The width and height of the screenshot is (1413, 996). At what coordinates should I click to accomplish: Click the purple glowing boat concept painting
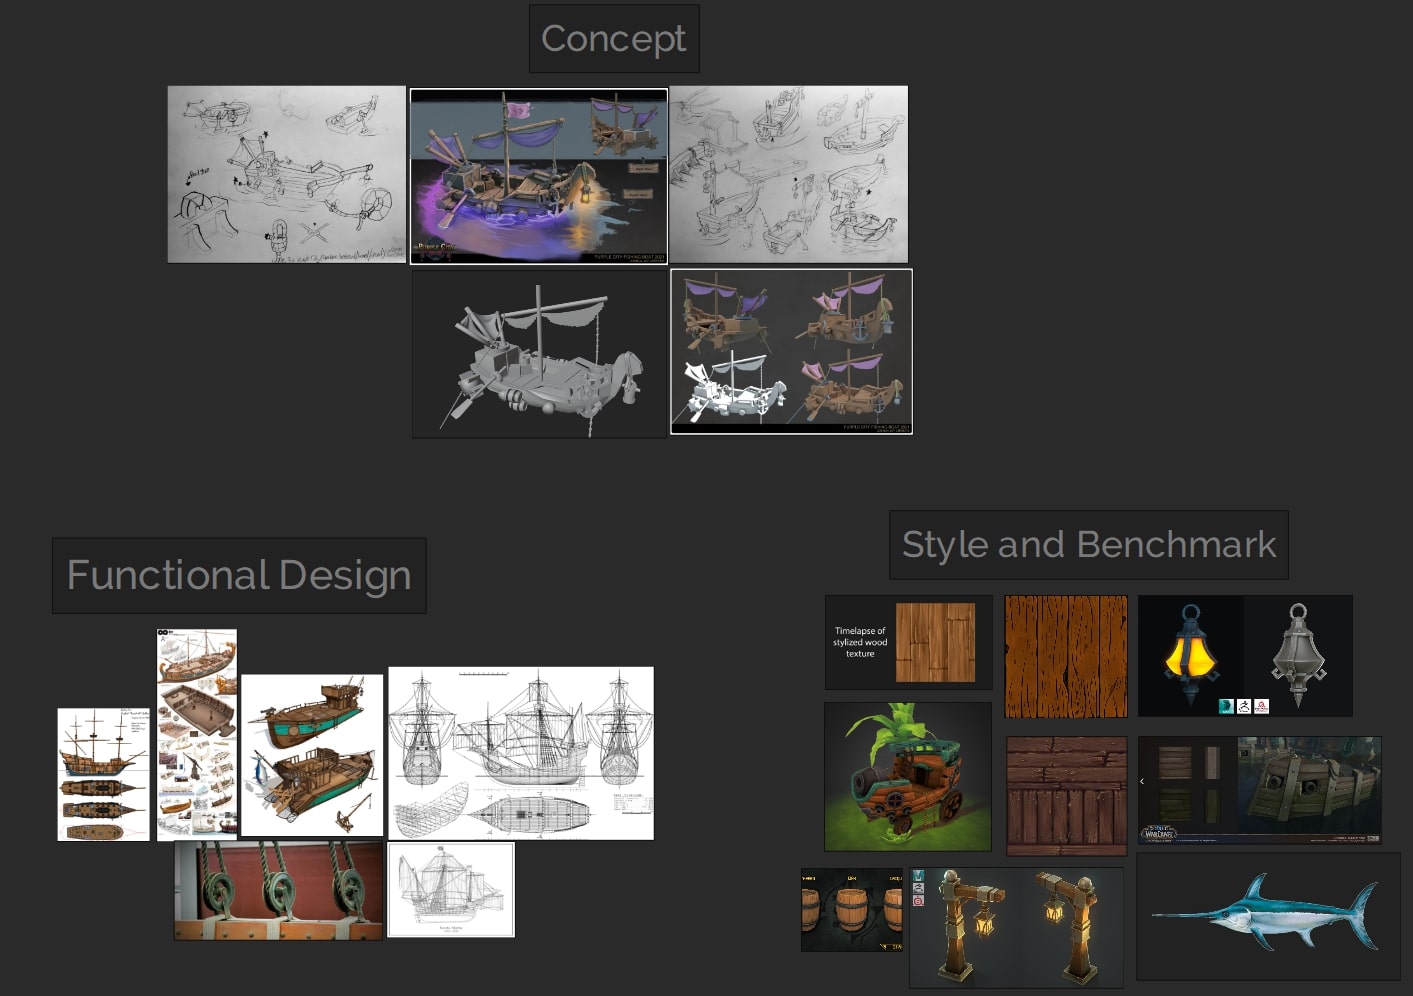point(538,176)
